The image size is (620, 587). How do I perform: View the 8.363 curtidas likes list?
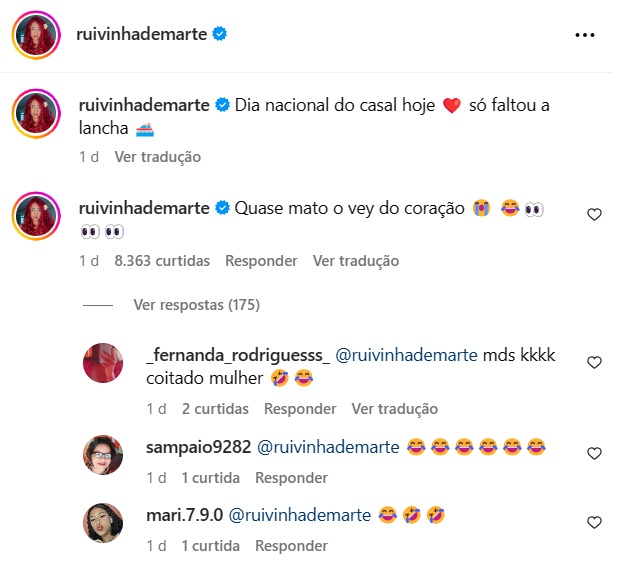tap(162, 261)
